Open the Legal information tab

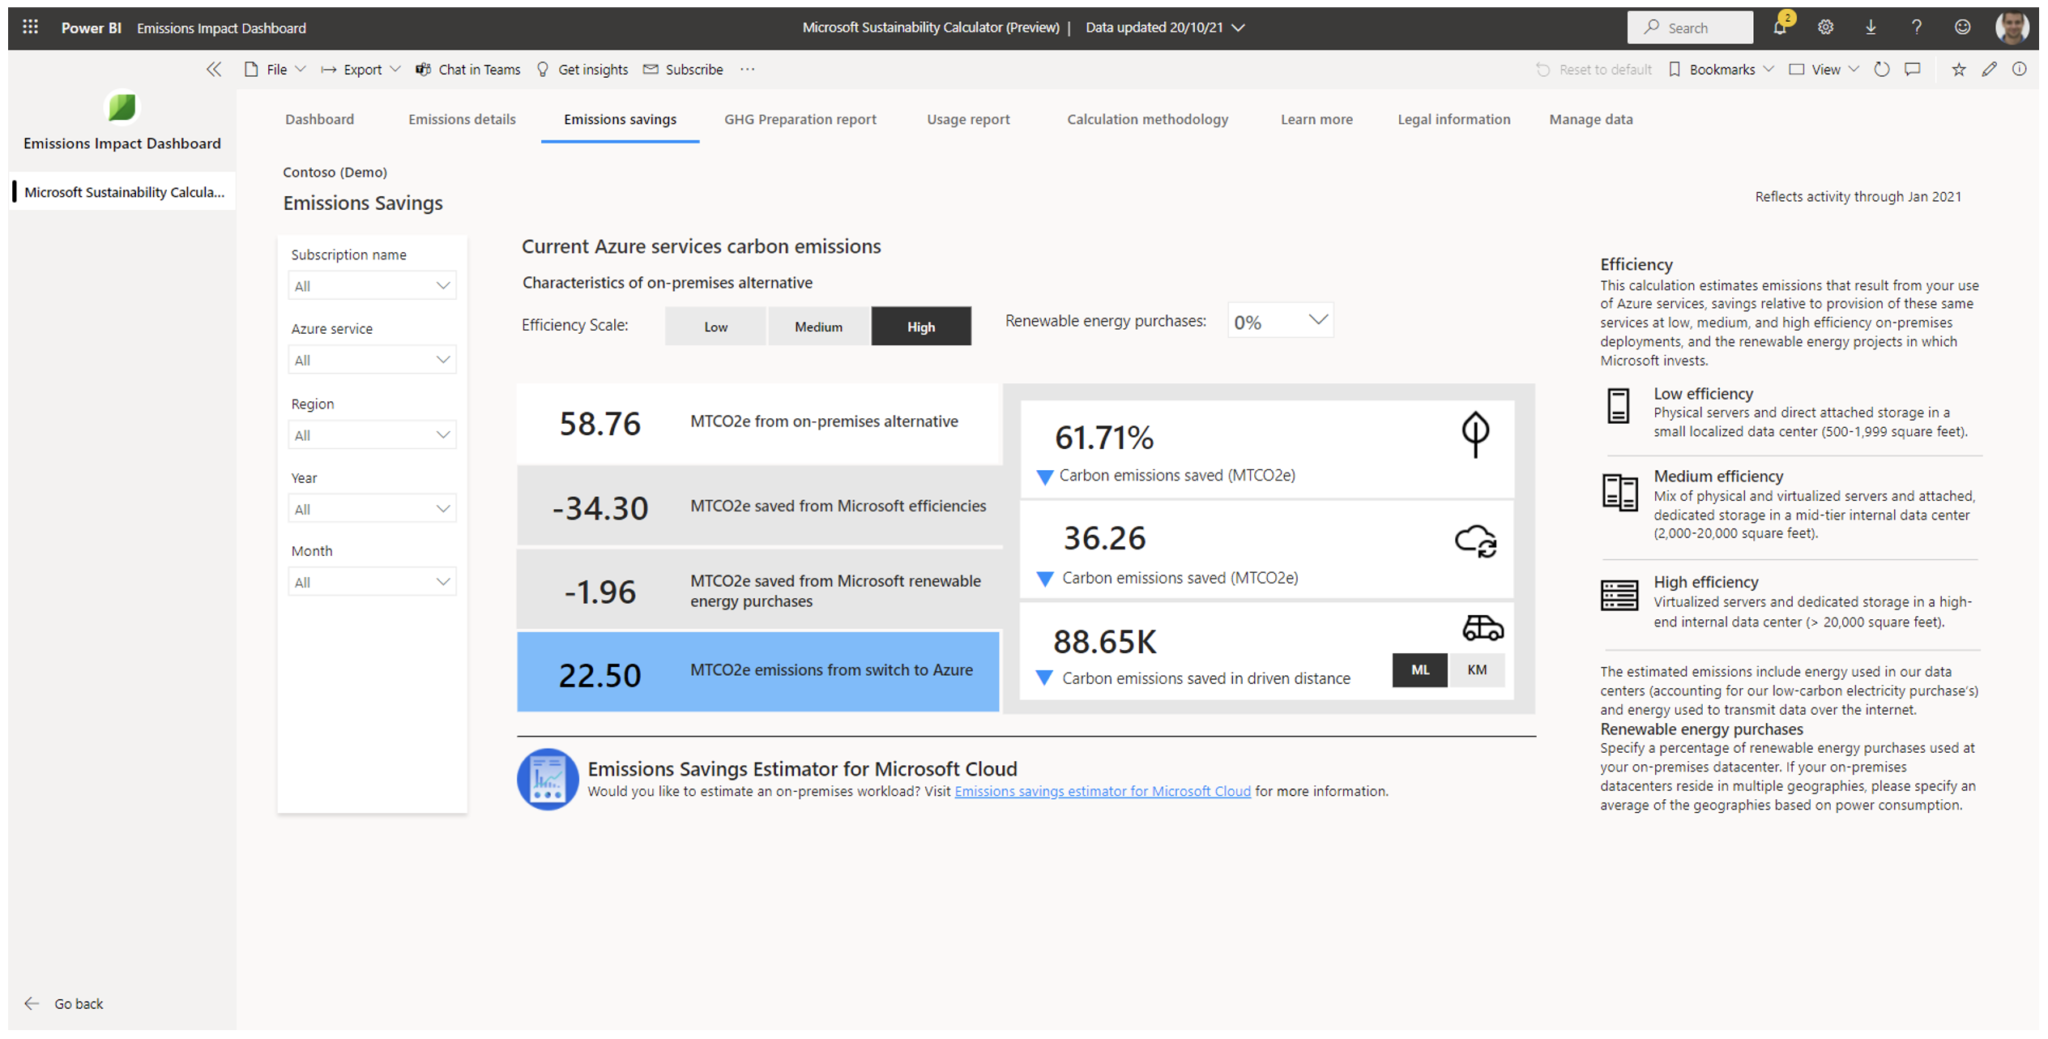[x=1454, y=119]
